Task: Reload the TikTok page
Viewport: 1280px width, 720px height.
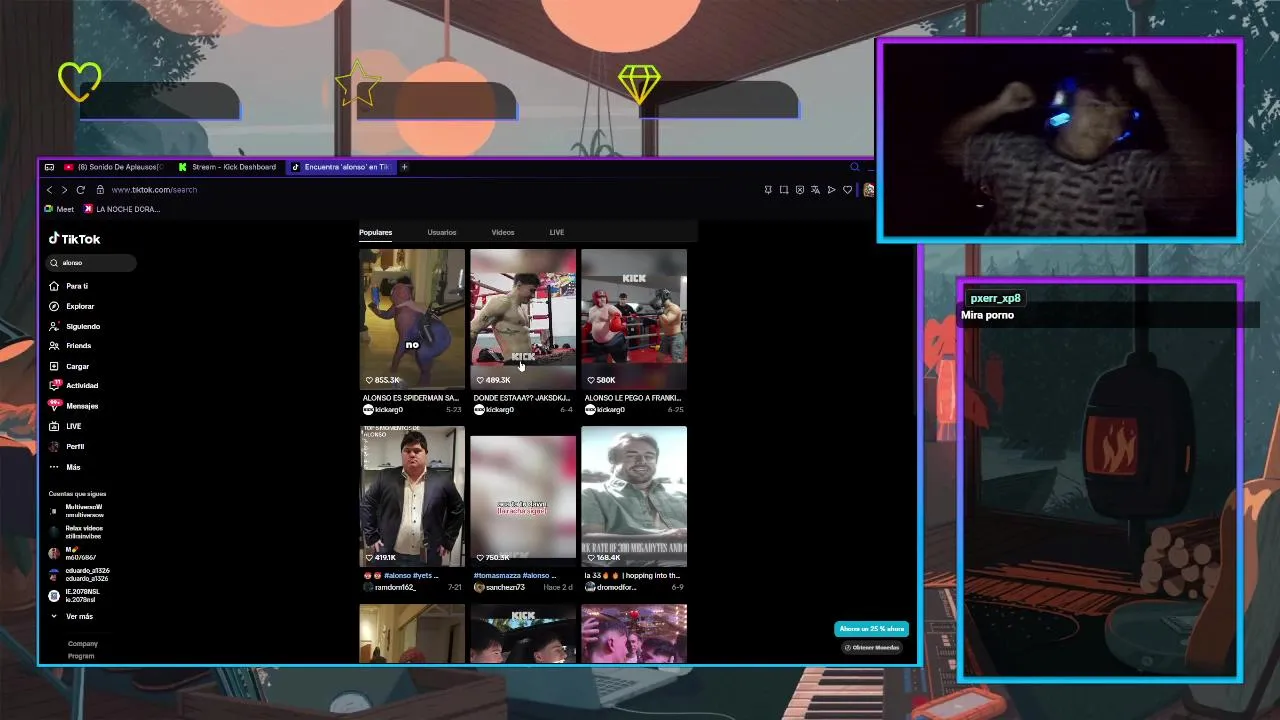Action: pyautogui.click(x=81, y=190)
